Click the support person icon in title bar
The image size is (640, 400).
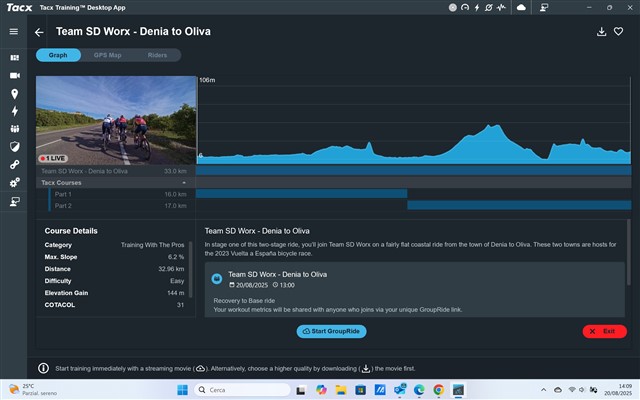[x=544, y=7]
